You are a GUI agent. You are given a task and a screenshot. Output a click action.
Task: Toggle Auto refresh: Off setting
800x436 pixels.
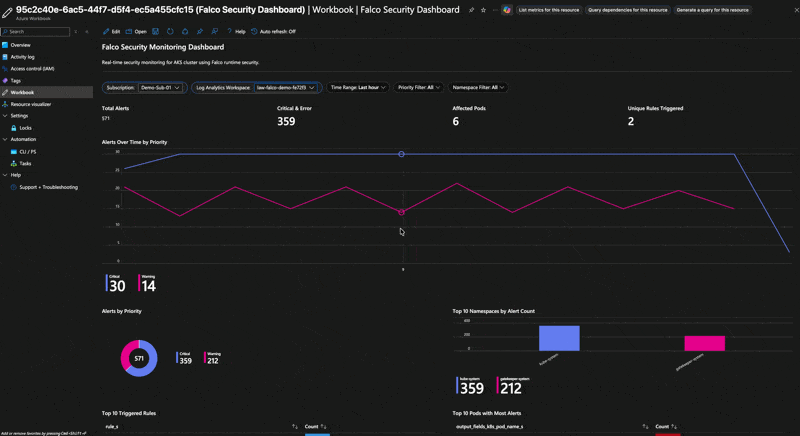coord(273,32)
